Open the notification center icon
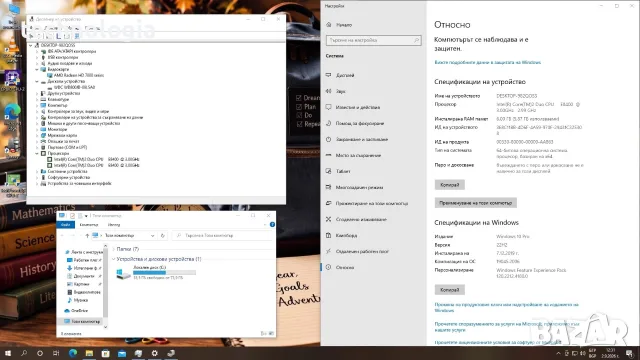Image resolution: width=640 pixels, height=360 pixels. click(x=629, y=353)
